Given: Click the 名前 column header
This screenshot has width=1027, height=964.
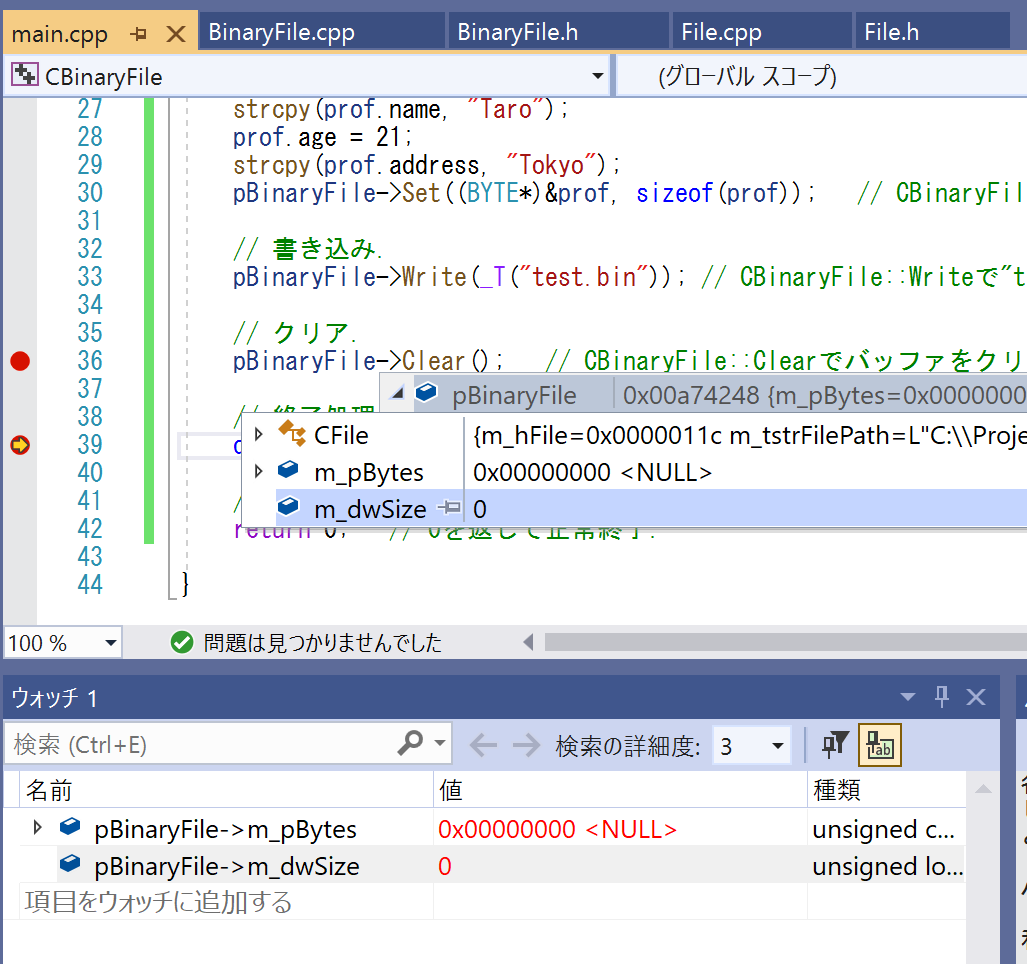Looking at the screenshot, I should point(226,789).
